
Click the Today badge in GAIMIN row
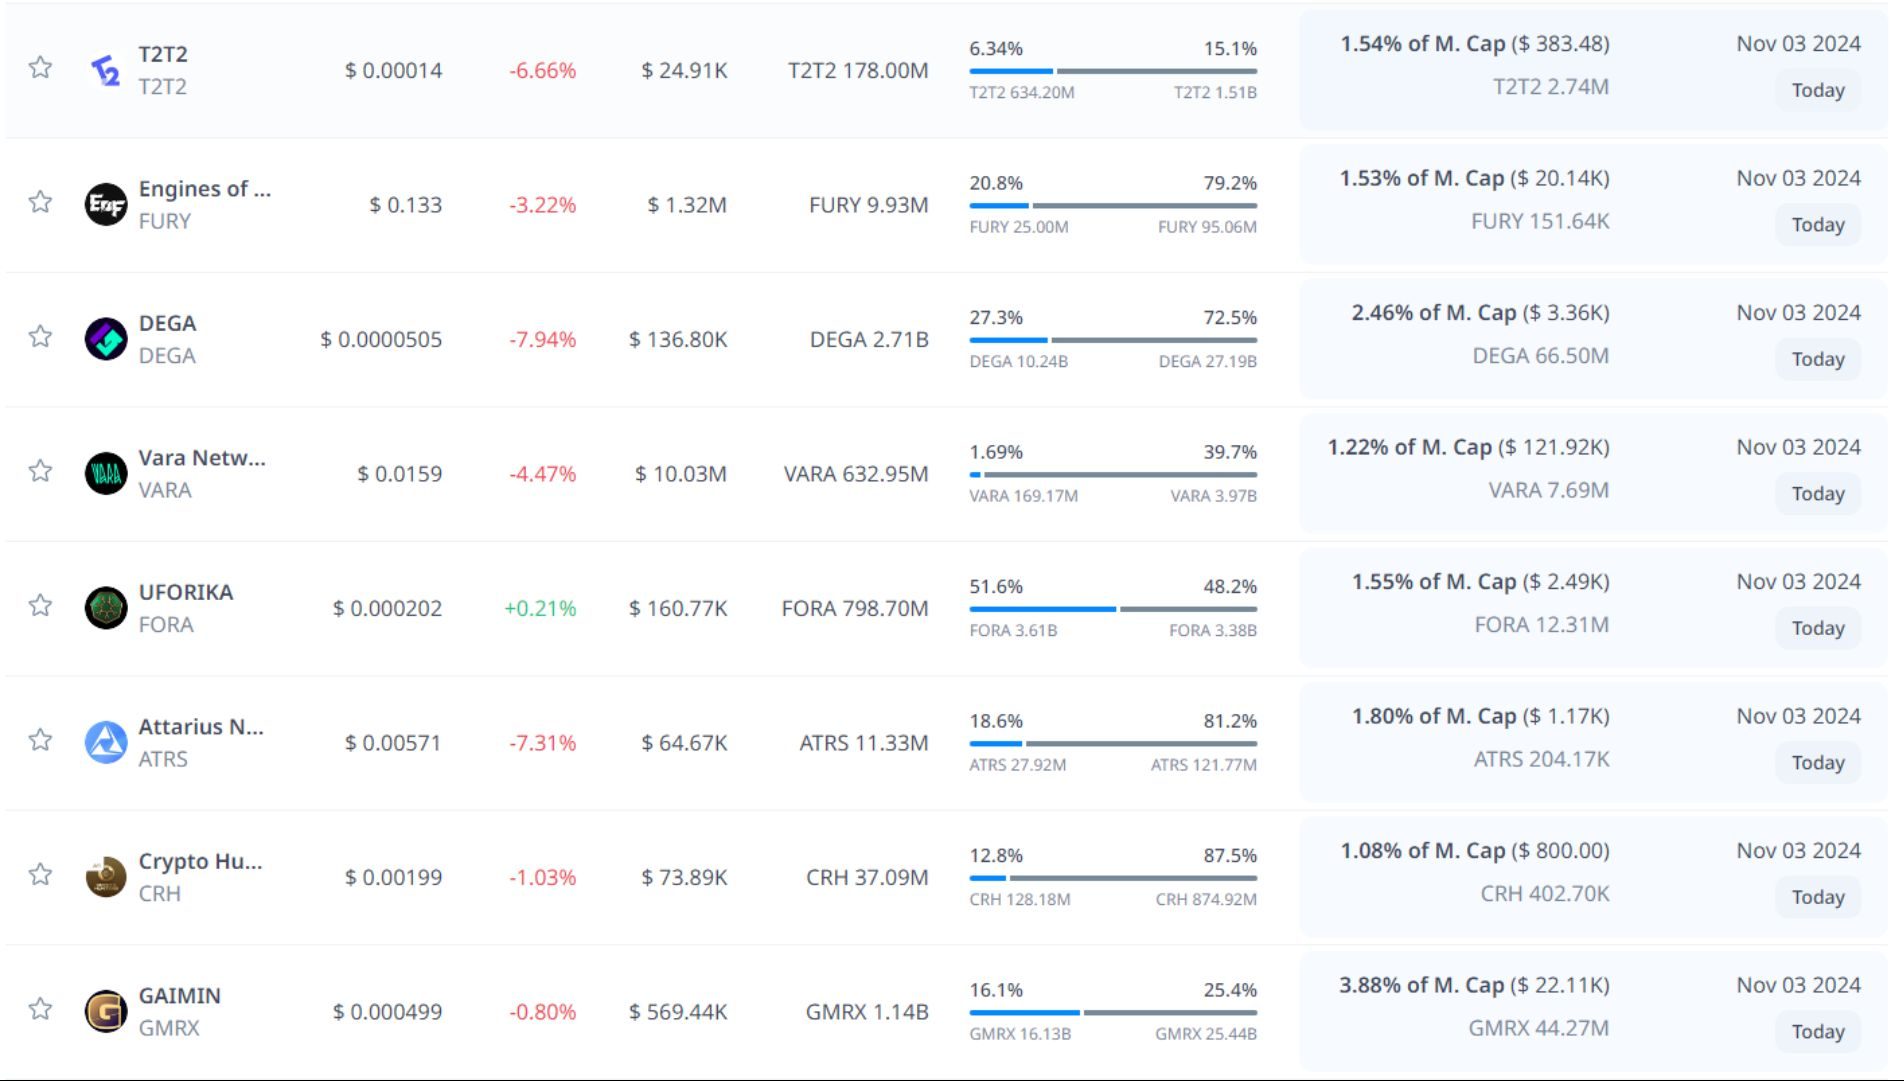pyautogui.click(x=1817, y=1032)
